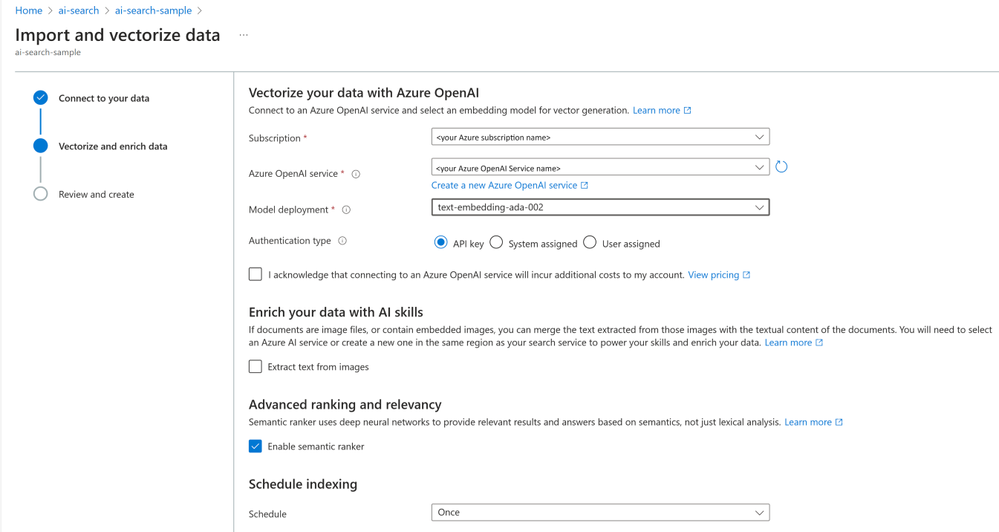Go to Home in breadcrumb
The image size is (999, 532).
coord(29,10)
